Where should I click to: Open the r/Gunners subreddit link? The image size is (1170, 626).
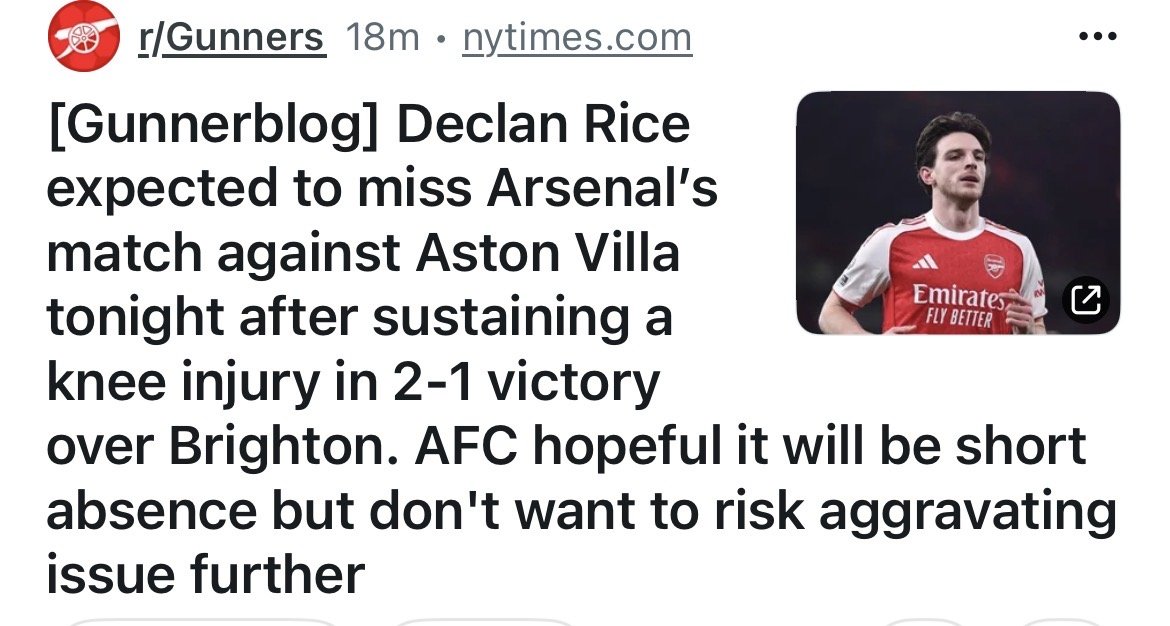click(231, 38)
